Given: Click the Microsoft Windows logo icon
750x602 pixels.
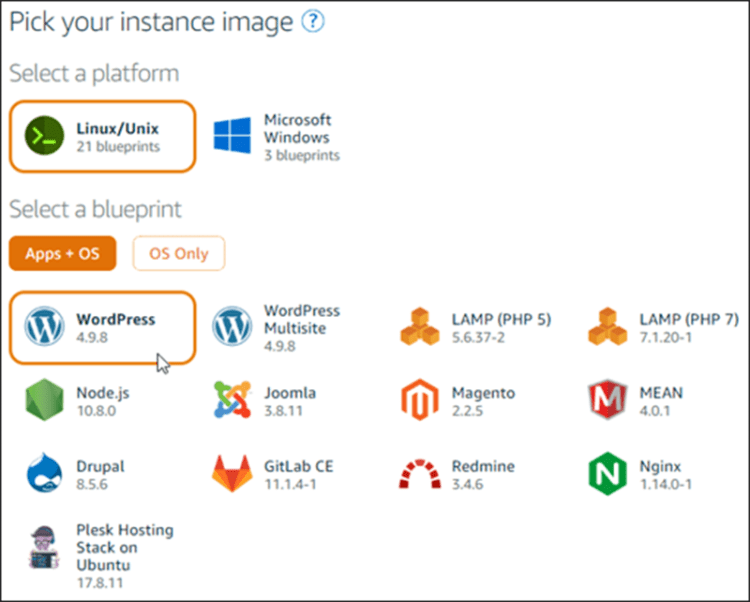Looking at the screenshot, I should [x=232, y=136].
